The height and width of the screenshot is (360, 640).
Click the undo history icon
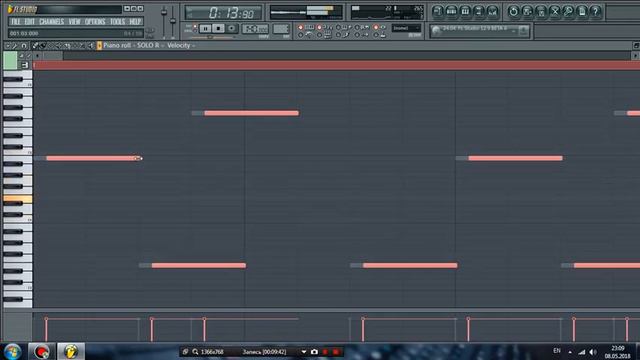tap(513, 11)
